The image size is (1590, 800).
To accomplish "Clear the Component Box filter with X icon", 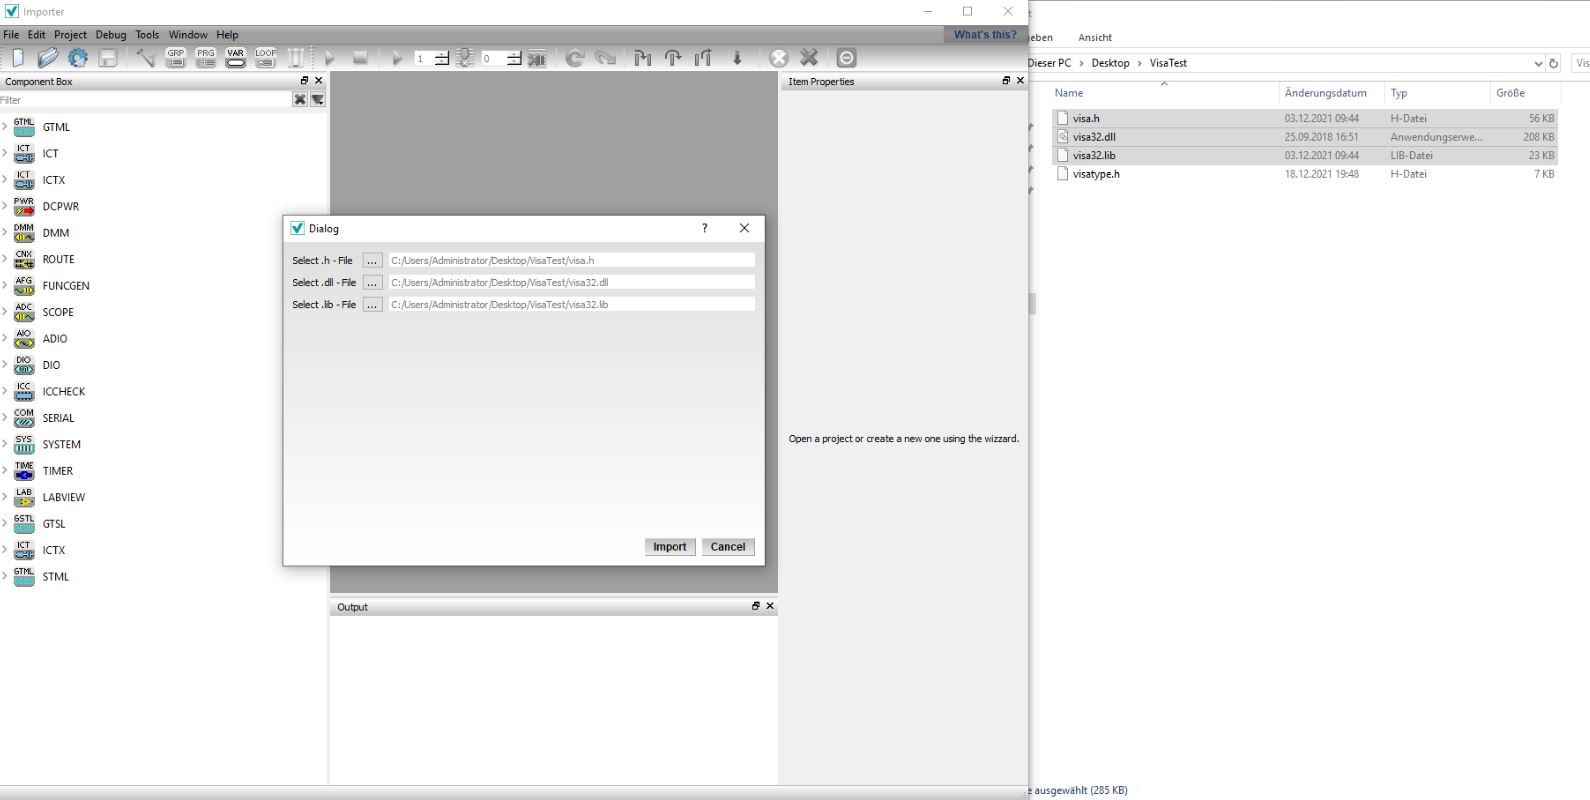I will point(299,100).
